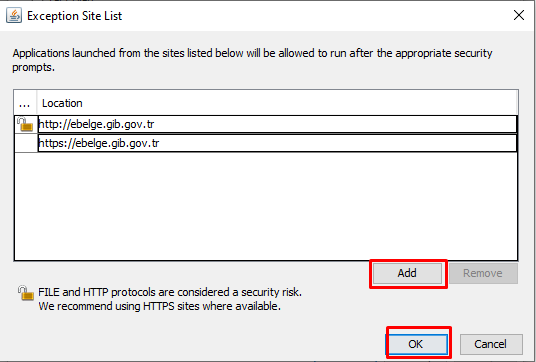The width and height of the screenshot is (536, 362).
Task: Click the Add button
Action: 407,273
